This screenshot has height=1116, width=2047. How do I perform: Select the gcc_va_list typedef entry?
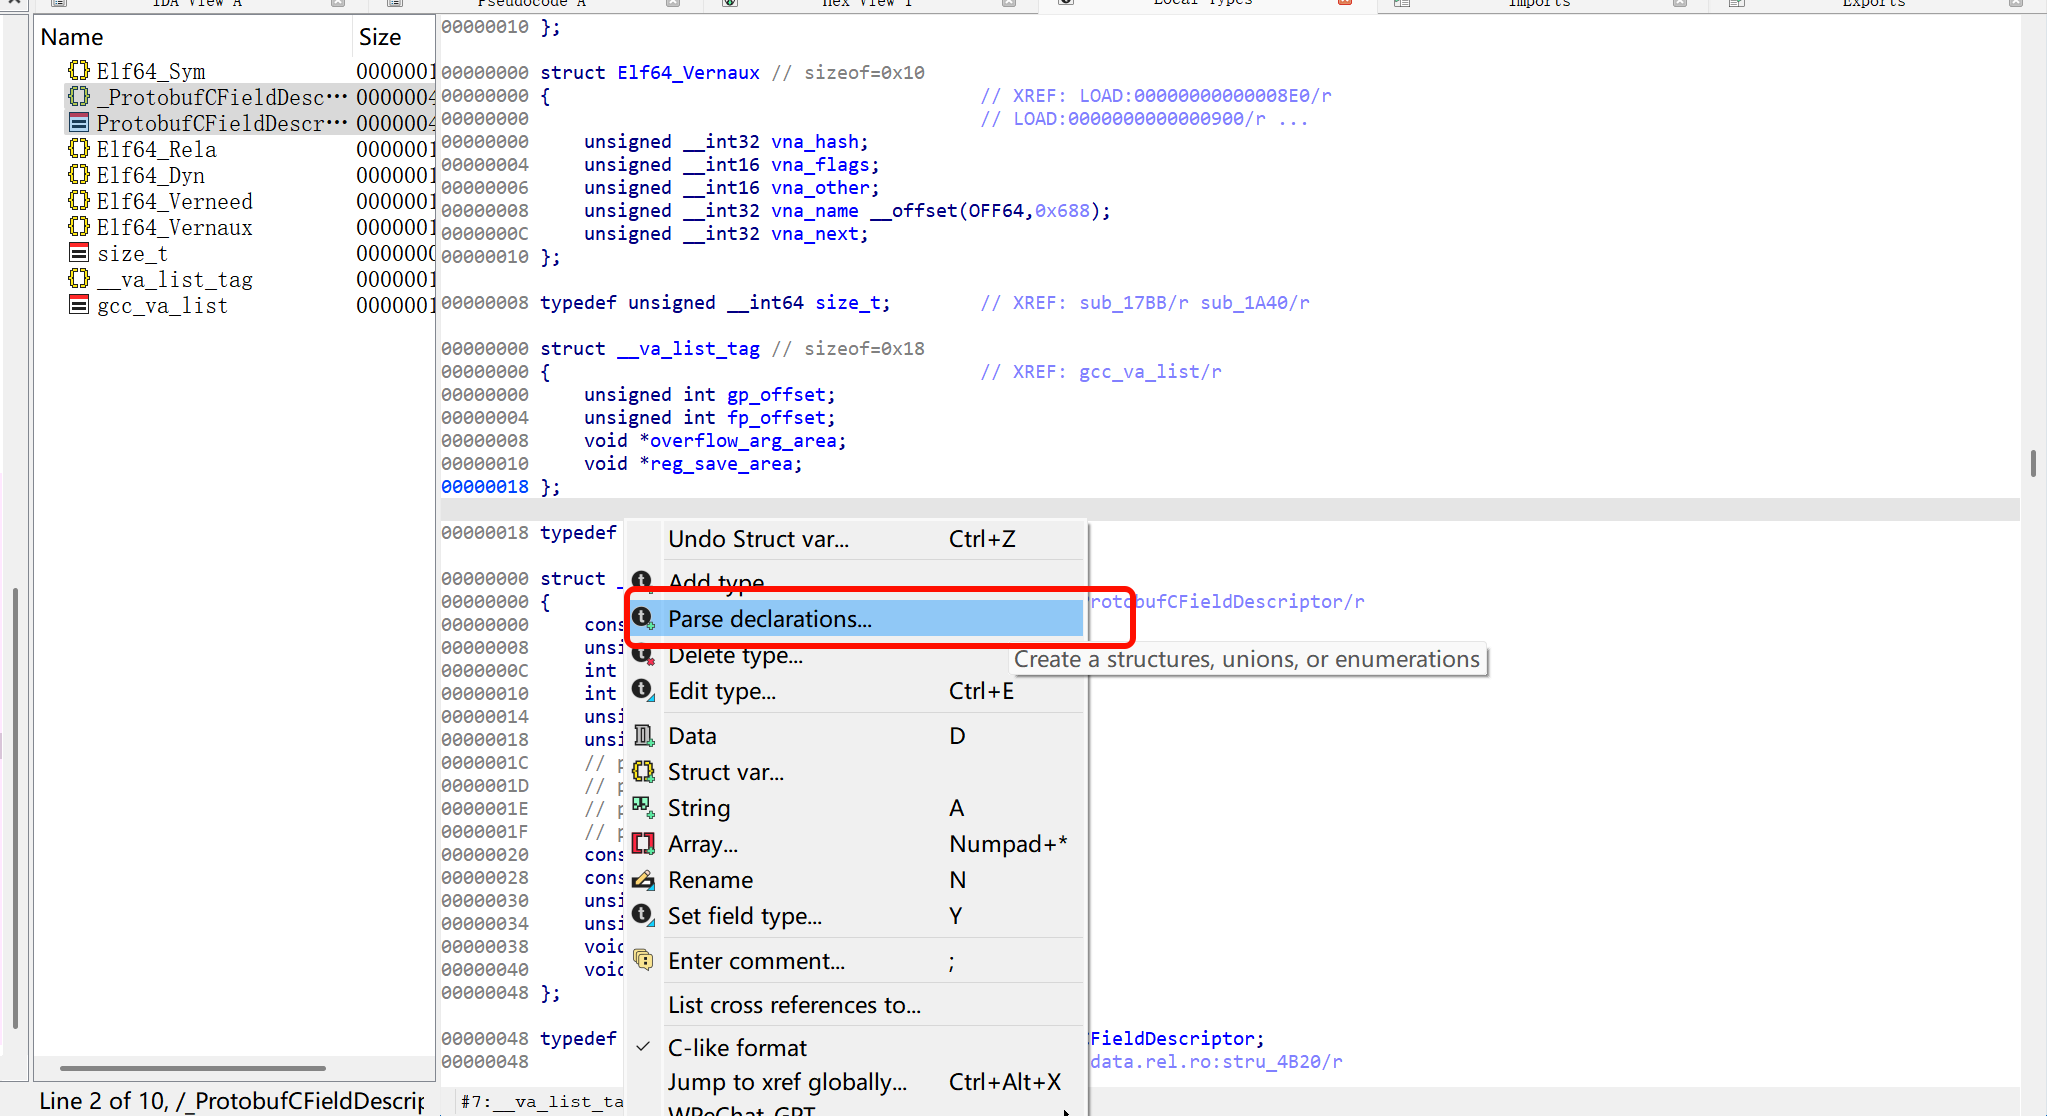[x=162, y=305]
